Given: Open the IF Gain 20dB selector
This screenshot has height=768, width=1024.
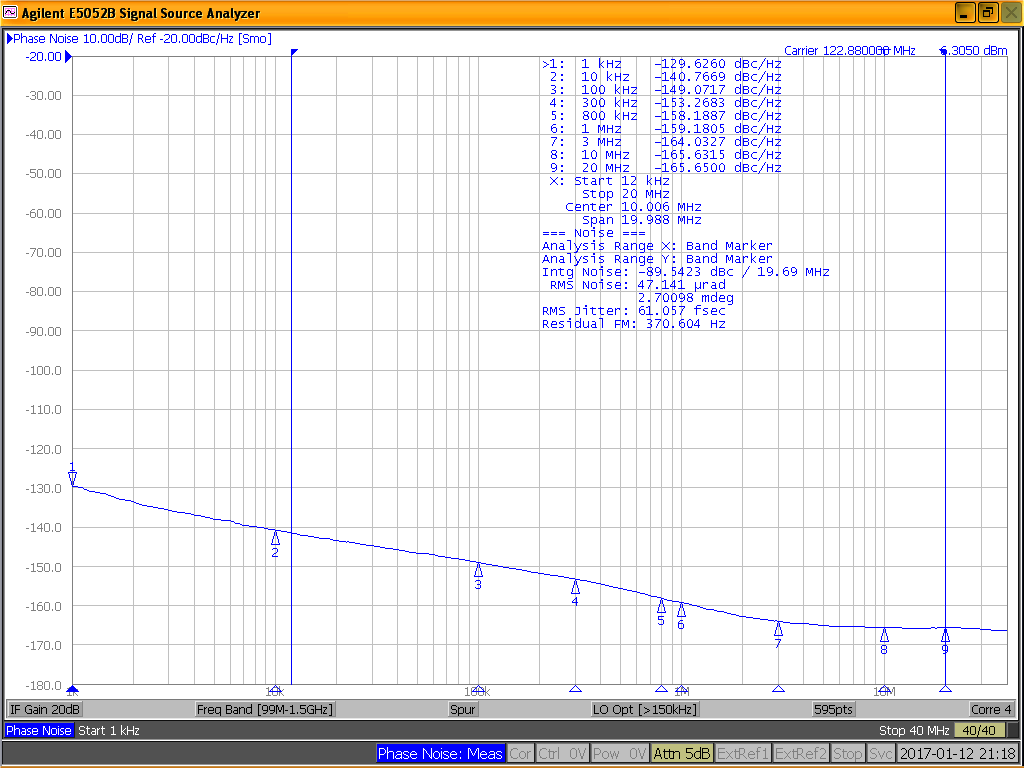Looking at the screenshot, I should tap(44, 708).
